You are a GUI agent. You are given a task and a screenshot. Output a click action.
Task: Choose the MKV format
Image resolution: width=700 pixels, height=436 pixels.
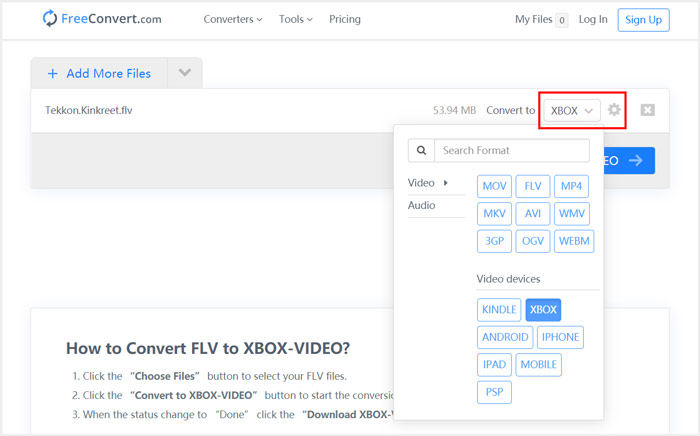point(494,214)
